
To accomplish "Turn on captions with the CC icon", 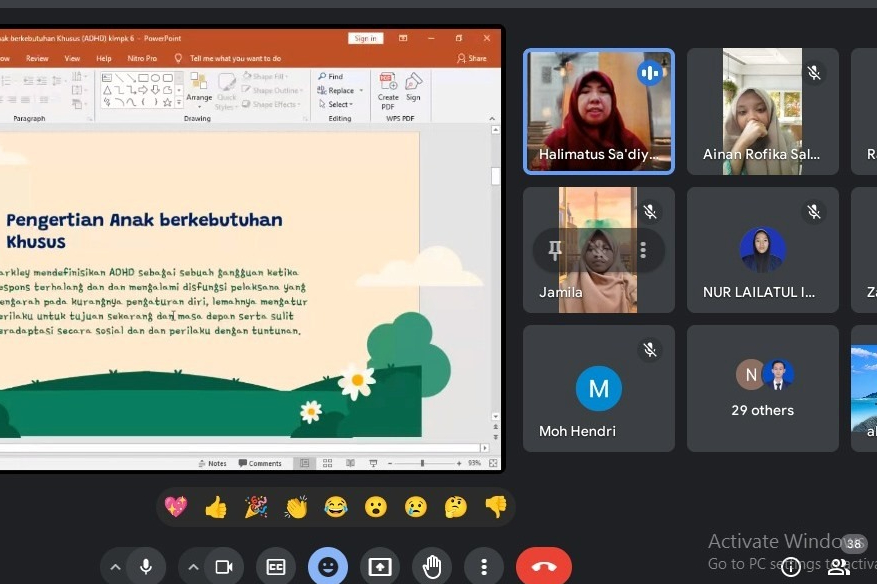I will tap(275, 565).
